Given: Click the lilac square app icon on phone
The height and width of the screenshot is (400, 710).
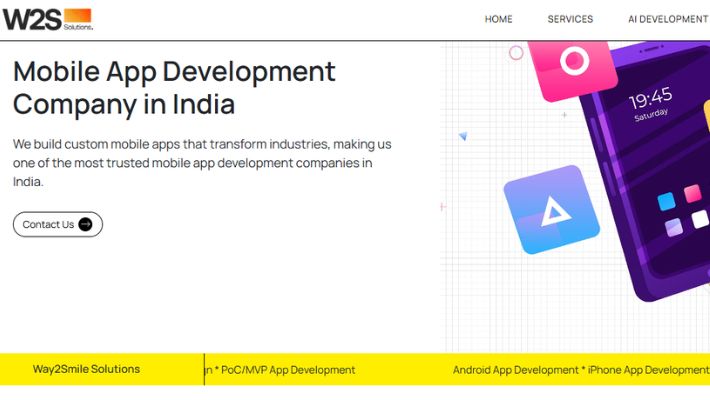Looking at the screenshot, I should point(674,227).
